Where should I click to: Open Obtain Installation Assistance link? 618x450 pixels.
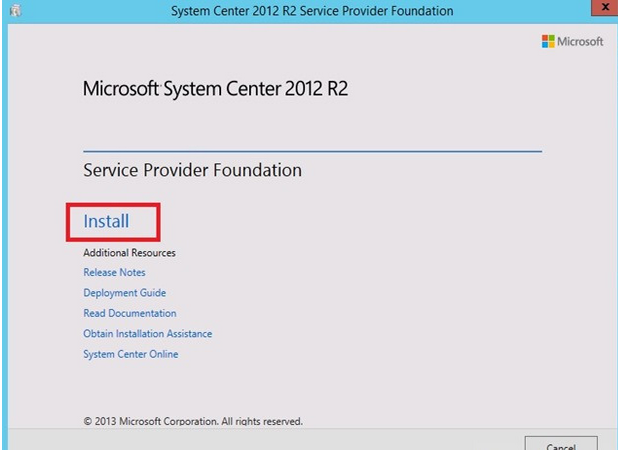(x=147, y=334)
